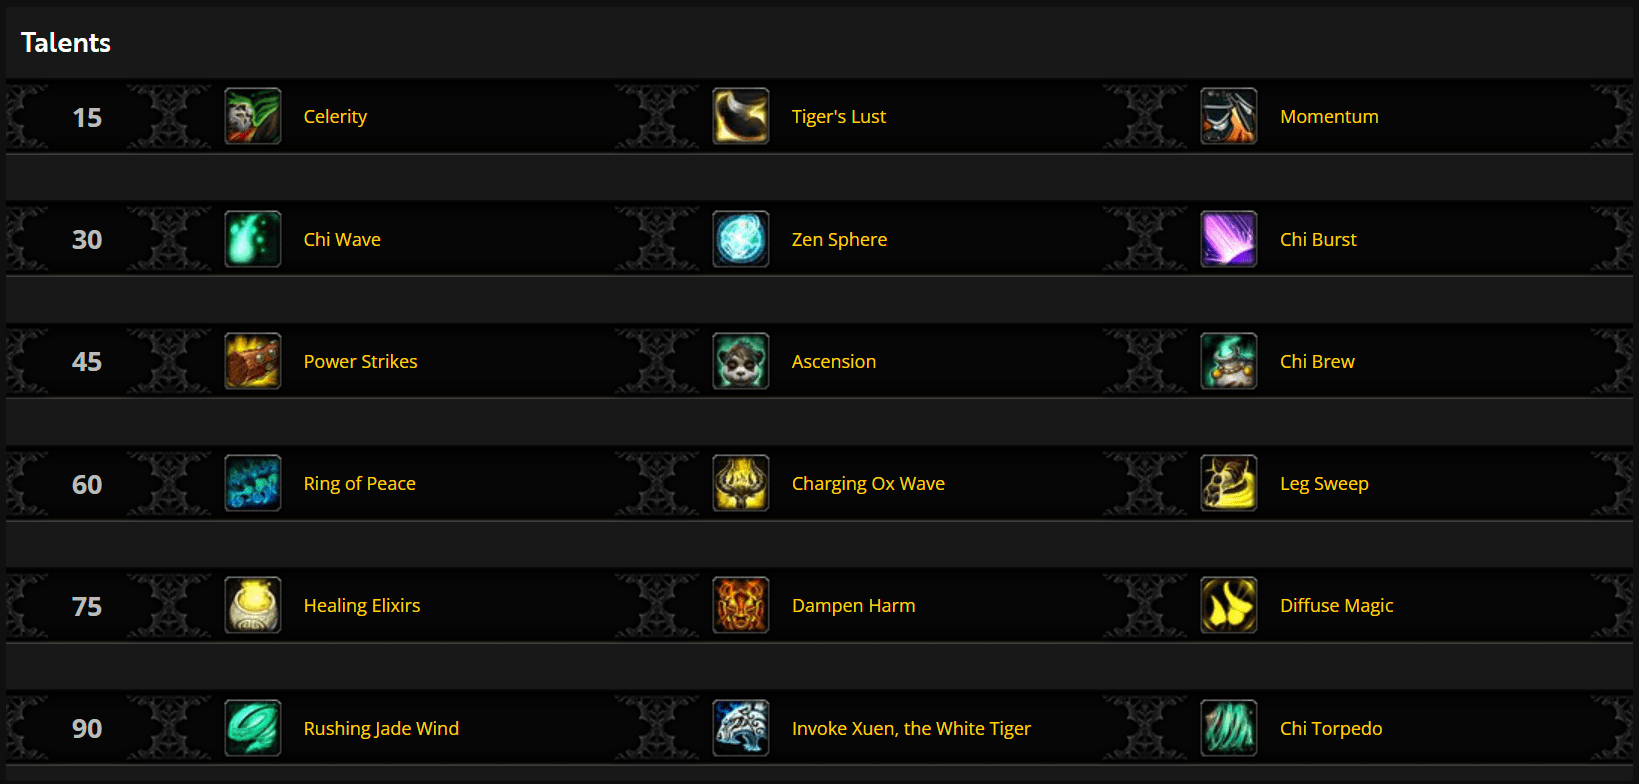Viewport: 1639px width, 784px height.
Task: Select the Ring of Peace icon
Action: pyautogui.click(x=252, y=483)
